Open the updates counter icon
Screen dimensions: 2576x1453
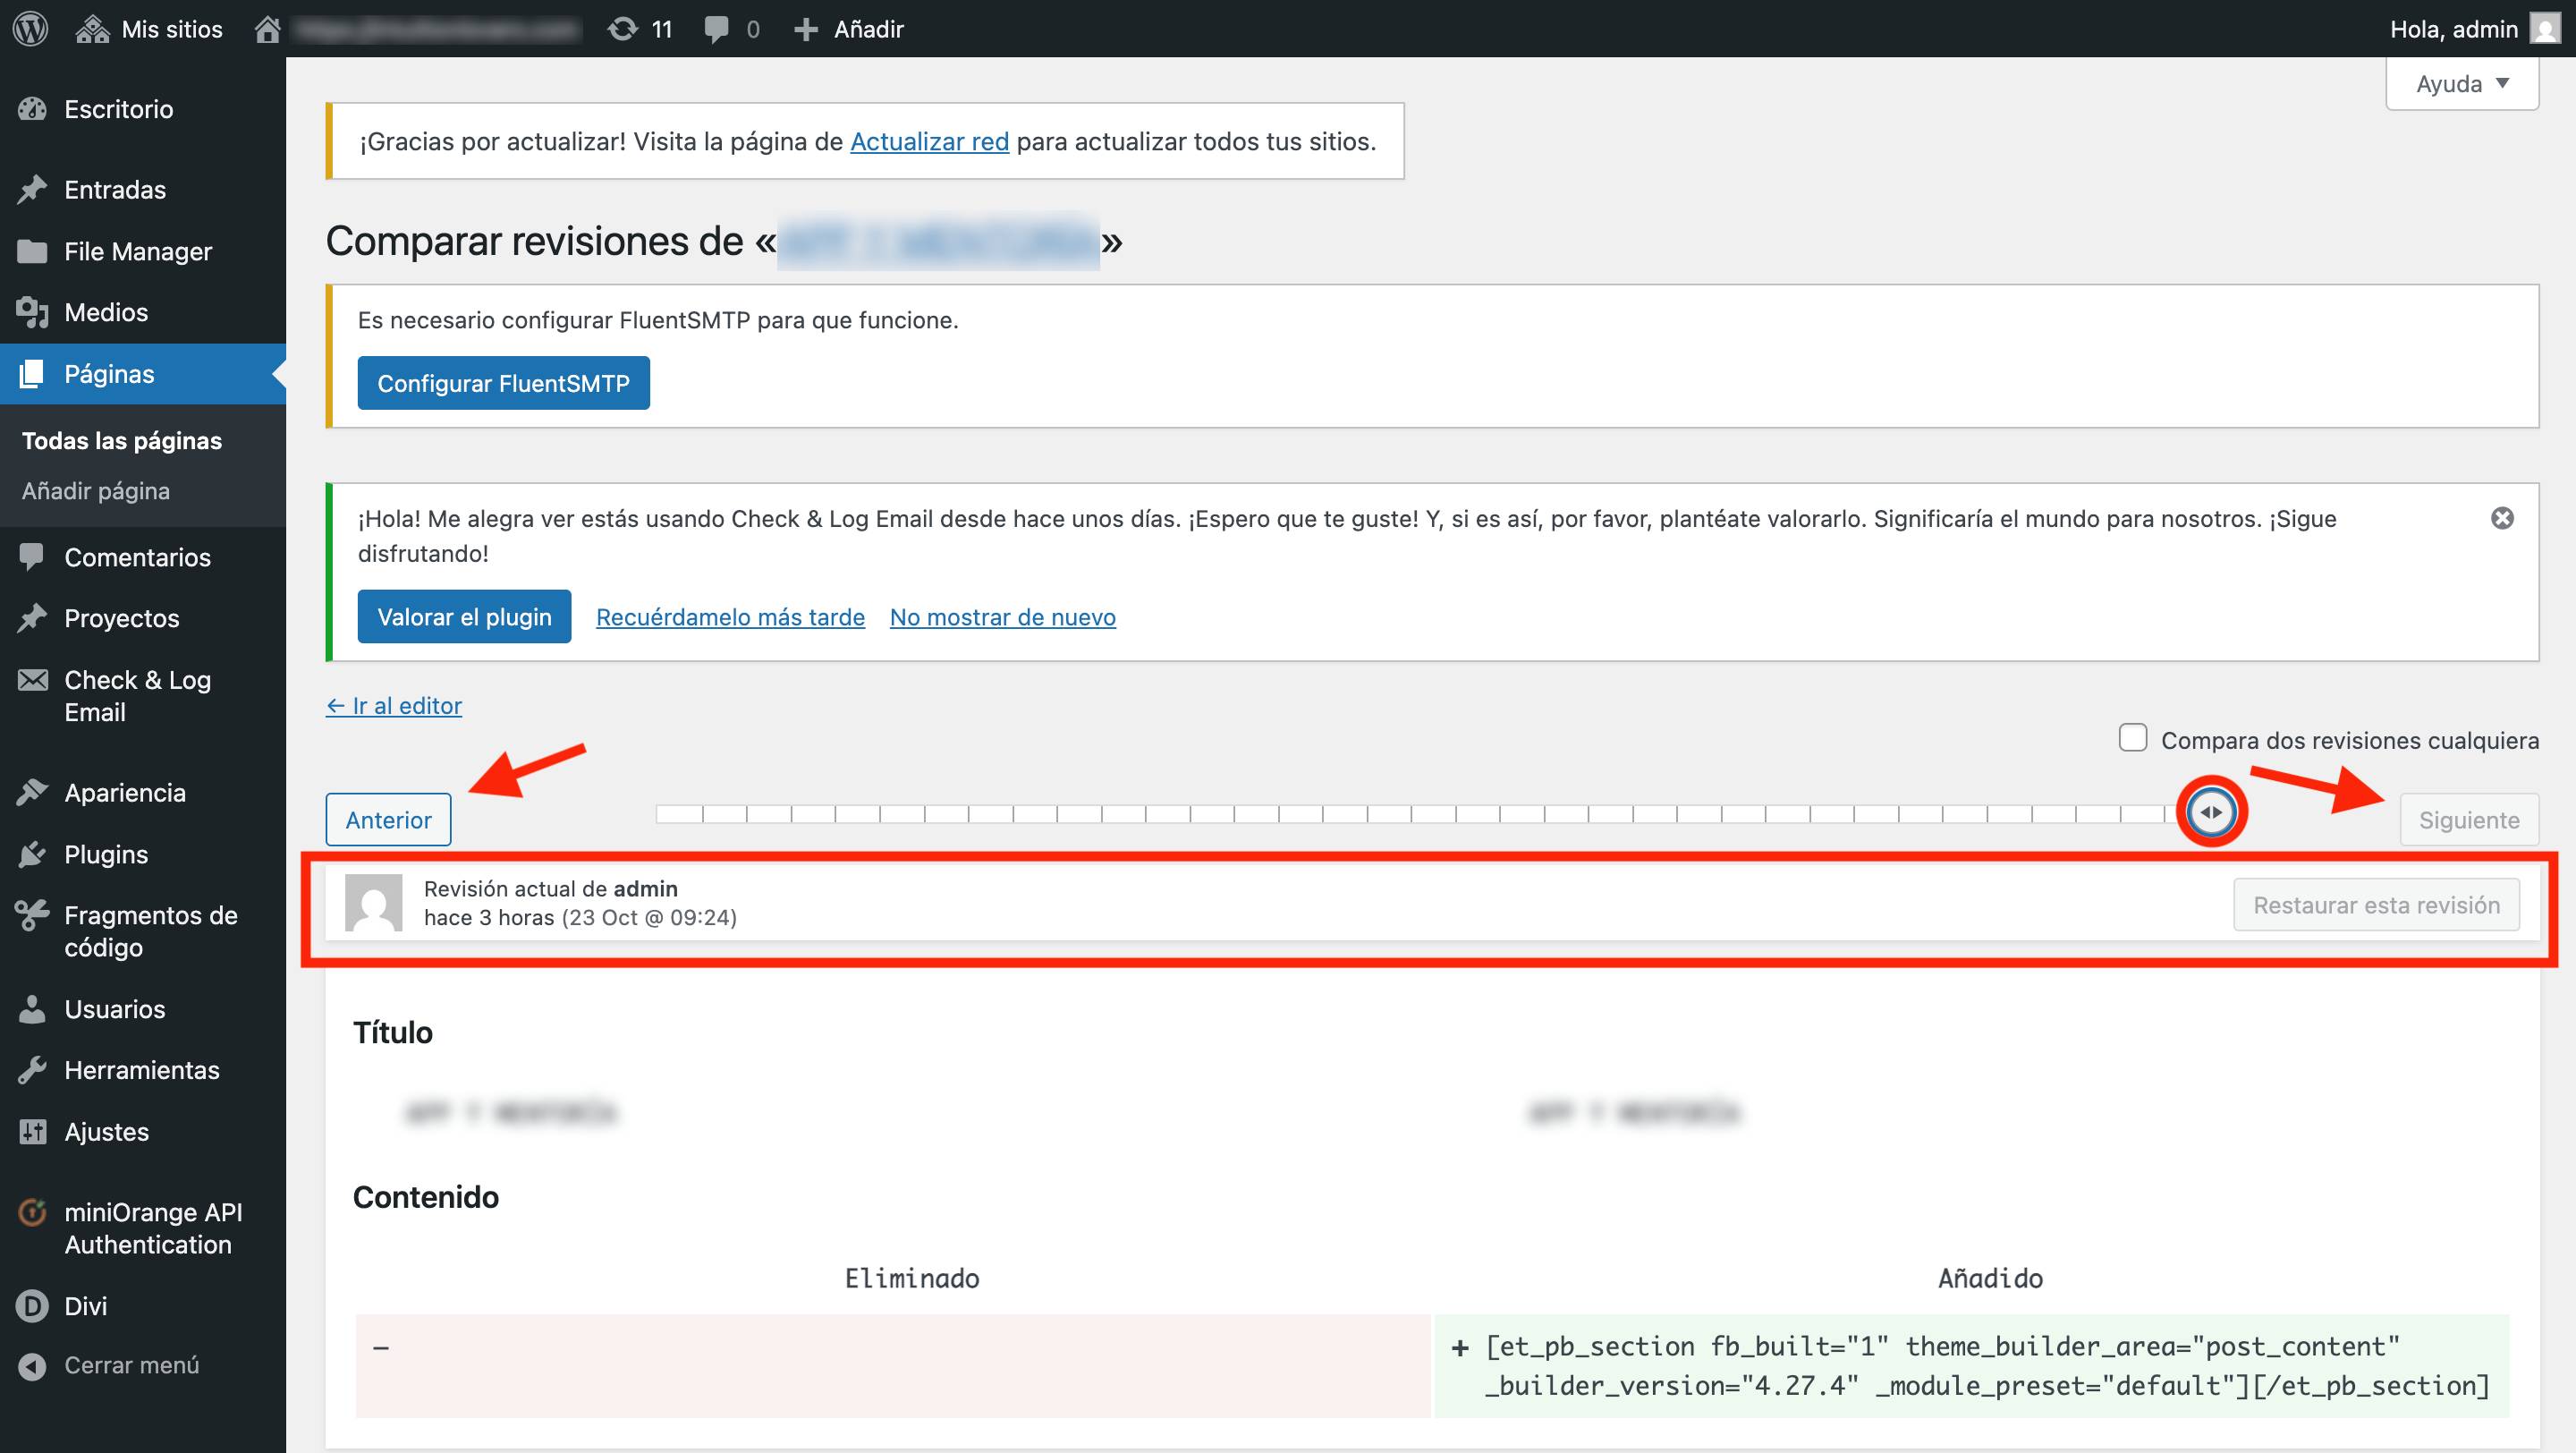click(x=623, y=29)
